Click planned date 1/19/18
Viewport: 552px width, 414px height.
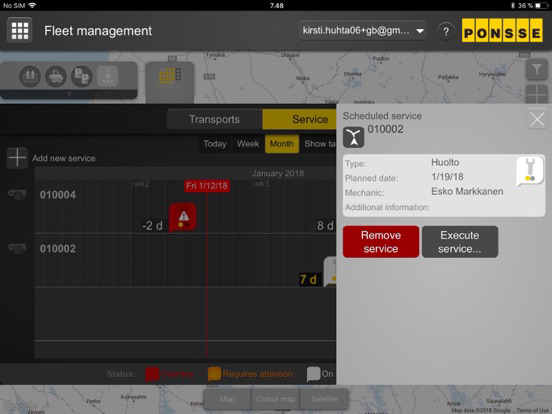coord(447,177)
